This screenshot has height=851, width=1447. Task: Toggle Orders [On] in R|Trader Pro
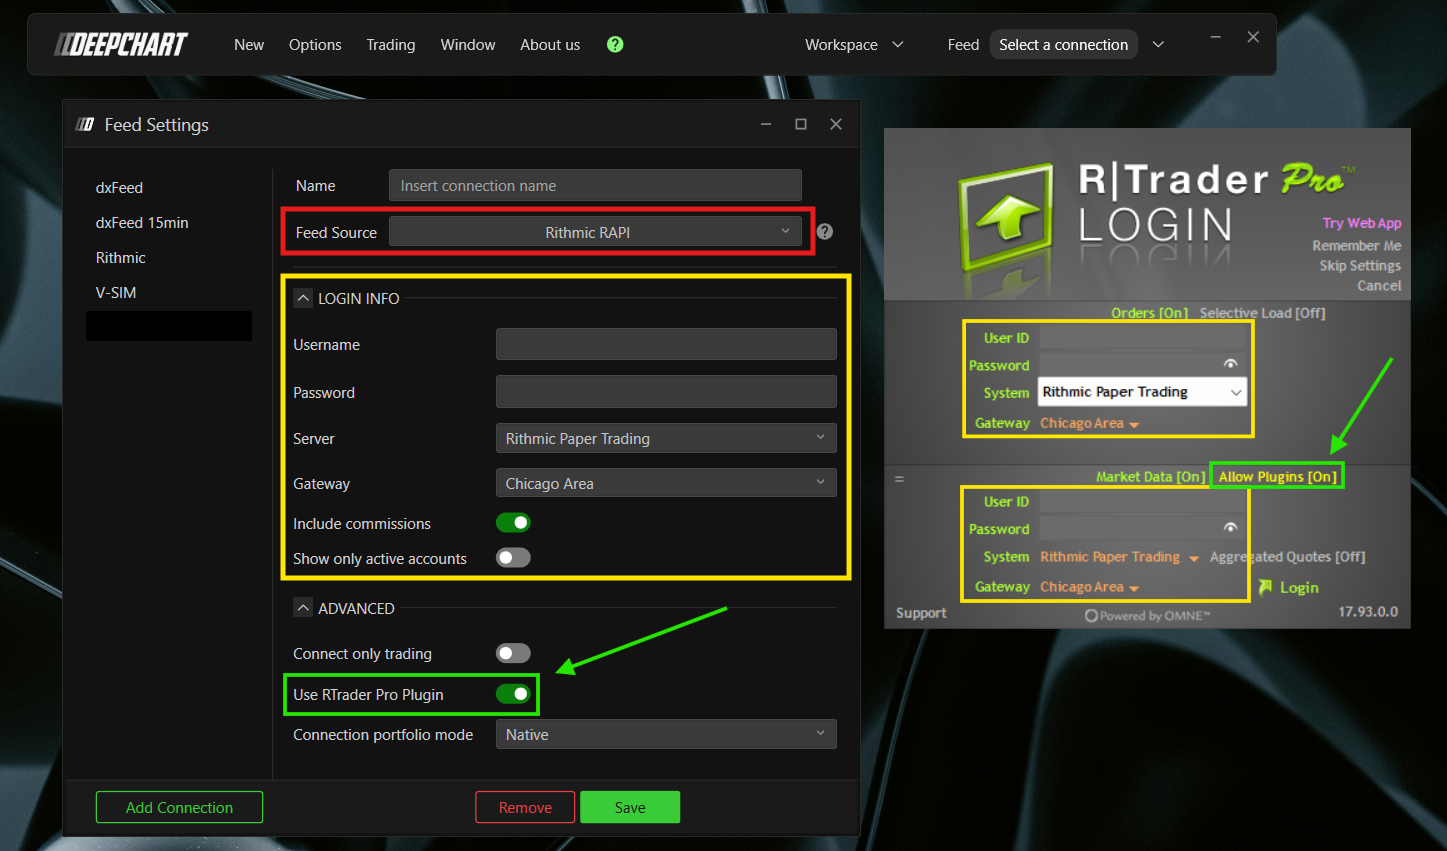click(1149, 313)
